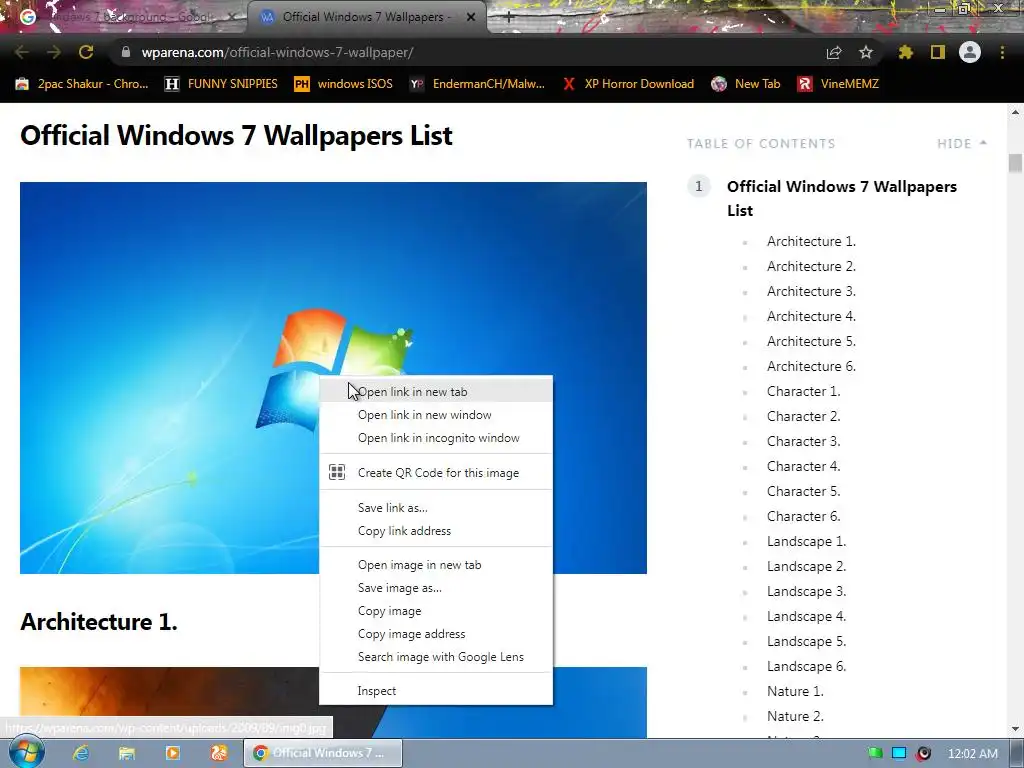Bookmark the page with the star icon
The image size is (1024, 768).
tap(866, 52)
